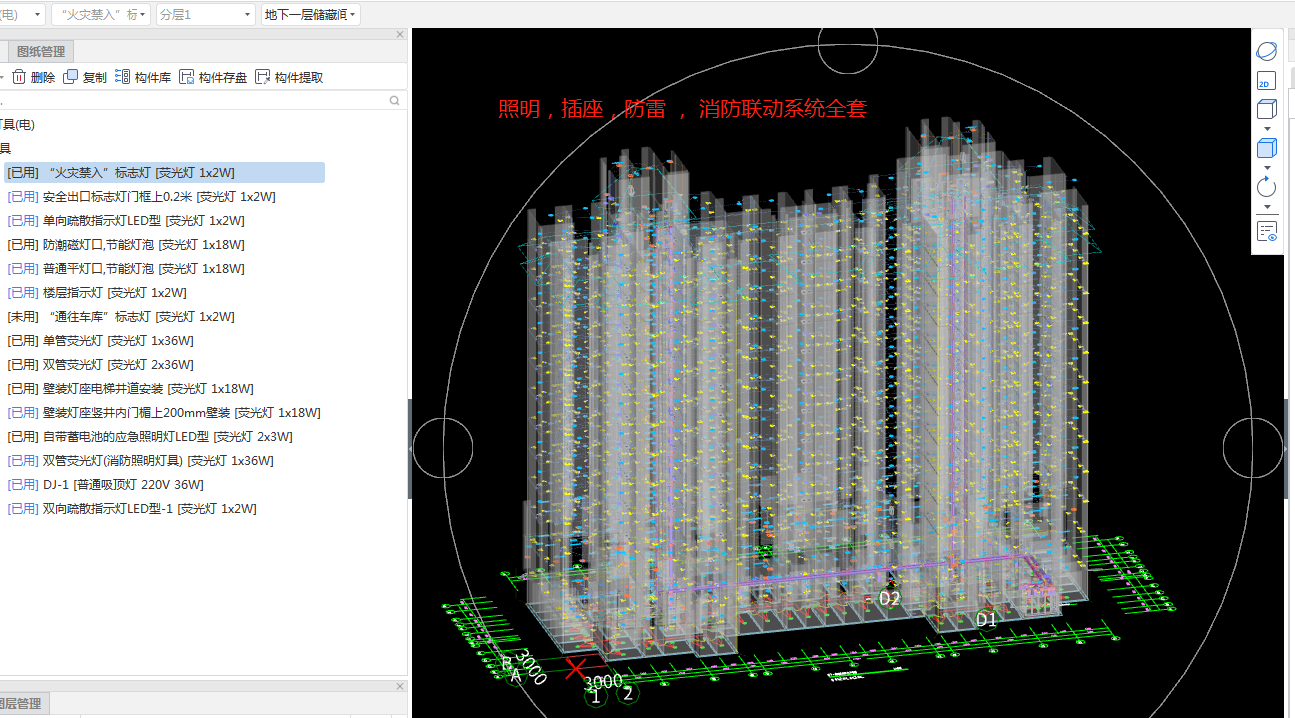
Task: Click the 删除 trash icon
Action: [19, 77]
